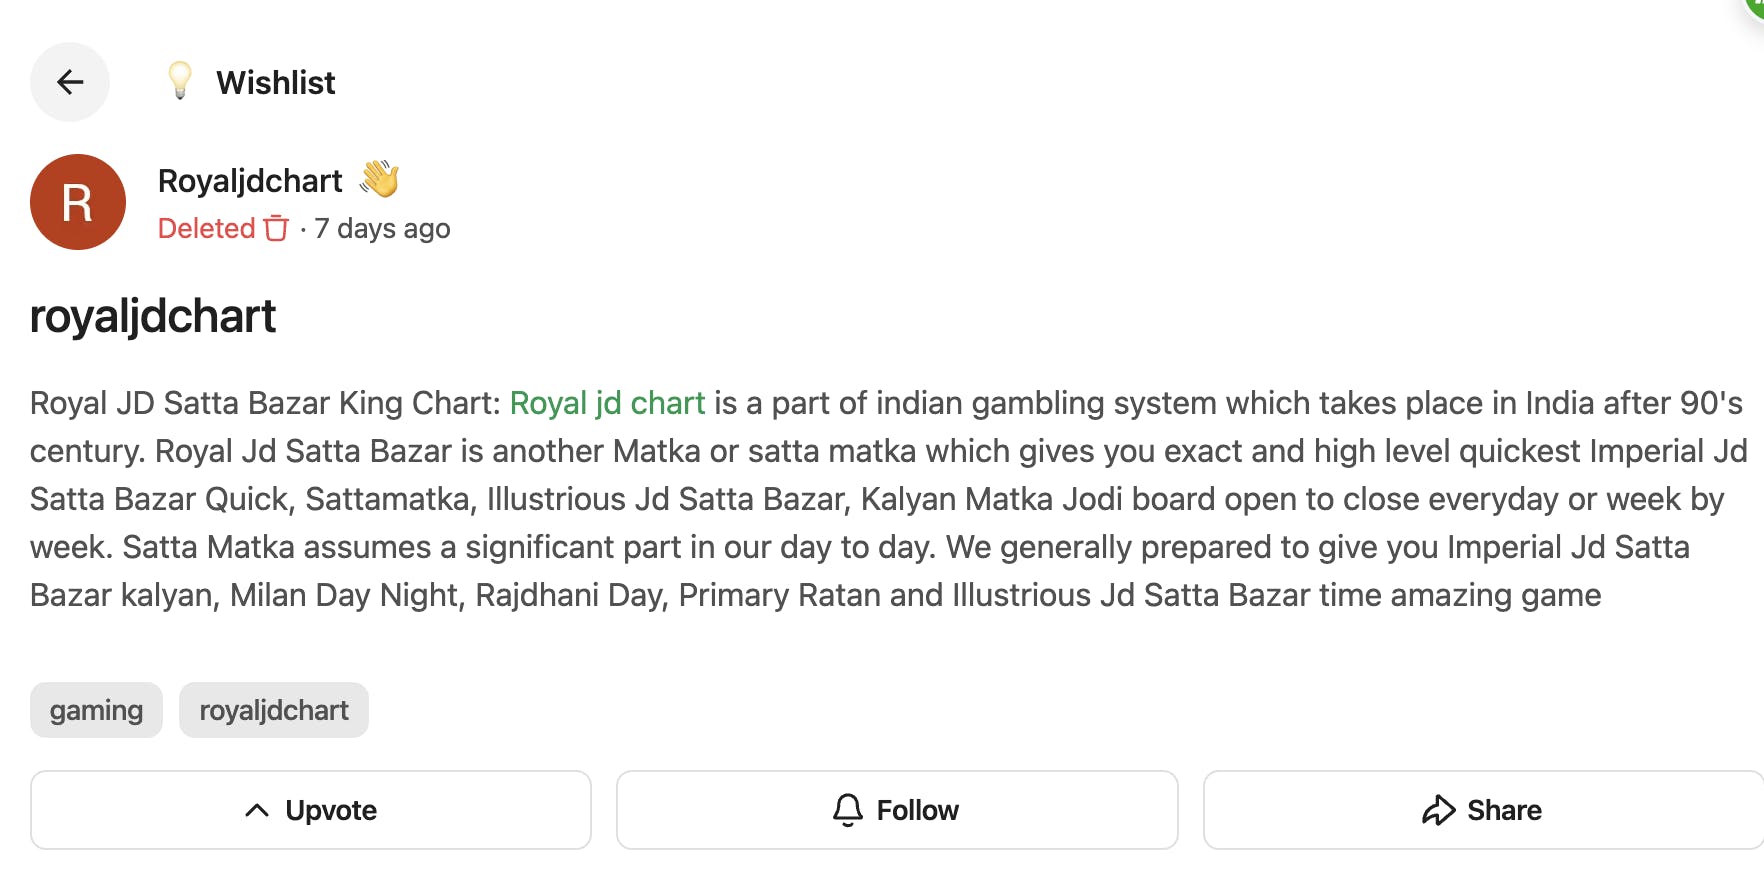Select the royaljdchart tag chip
Viewport: 1764px width, 884px height.
click(x=274, y=710)
